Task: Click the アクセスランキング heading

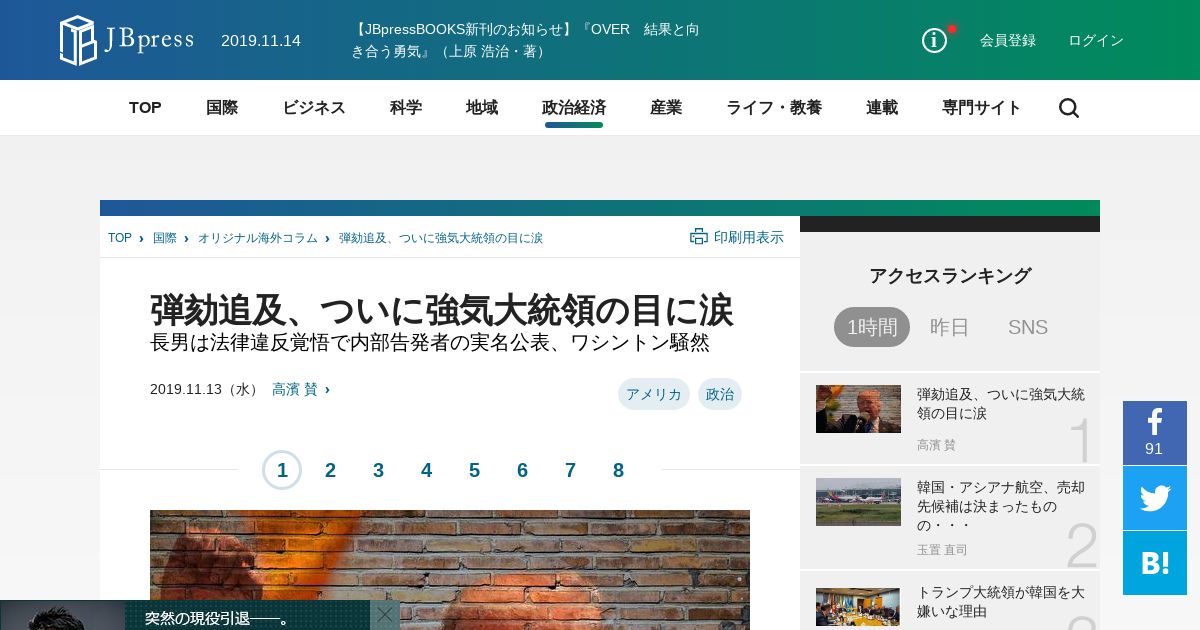Action: [950, 276]
